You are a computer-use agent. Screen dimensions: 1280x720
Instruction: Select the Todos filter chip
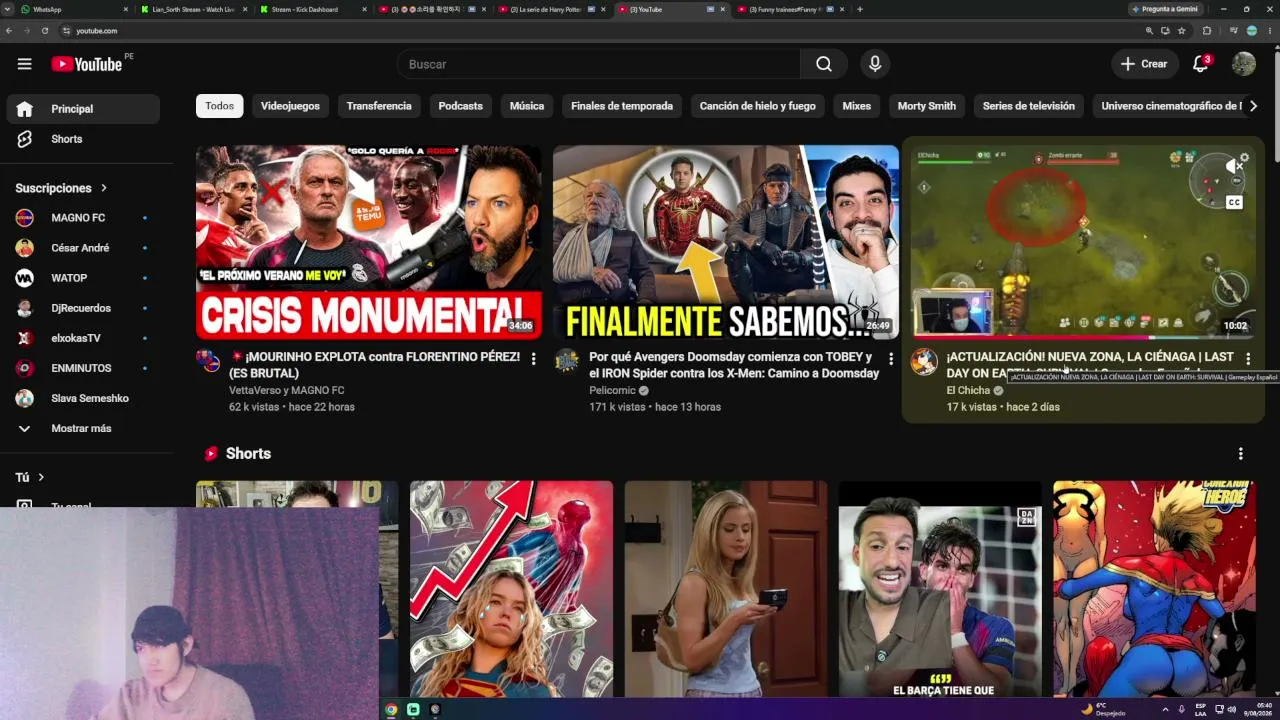pyautogui.click(x=219, y=106)
